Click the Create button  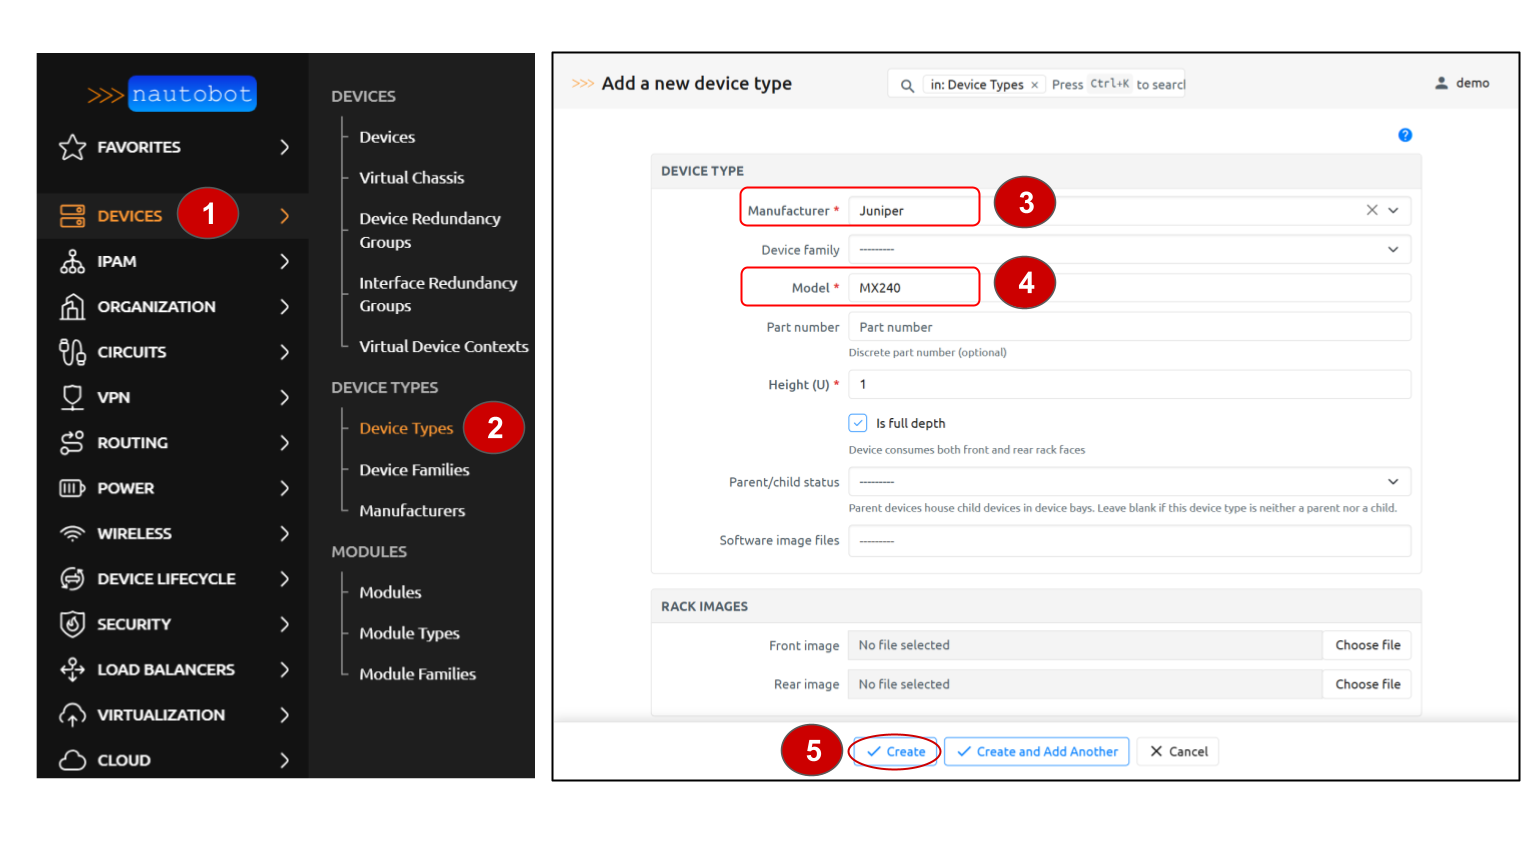tap(896, 752)
